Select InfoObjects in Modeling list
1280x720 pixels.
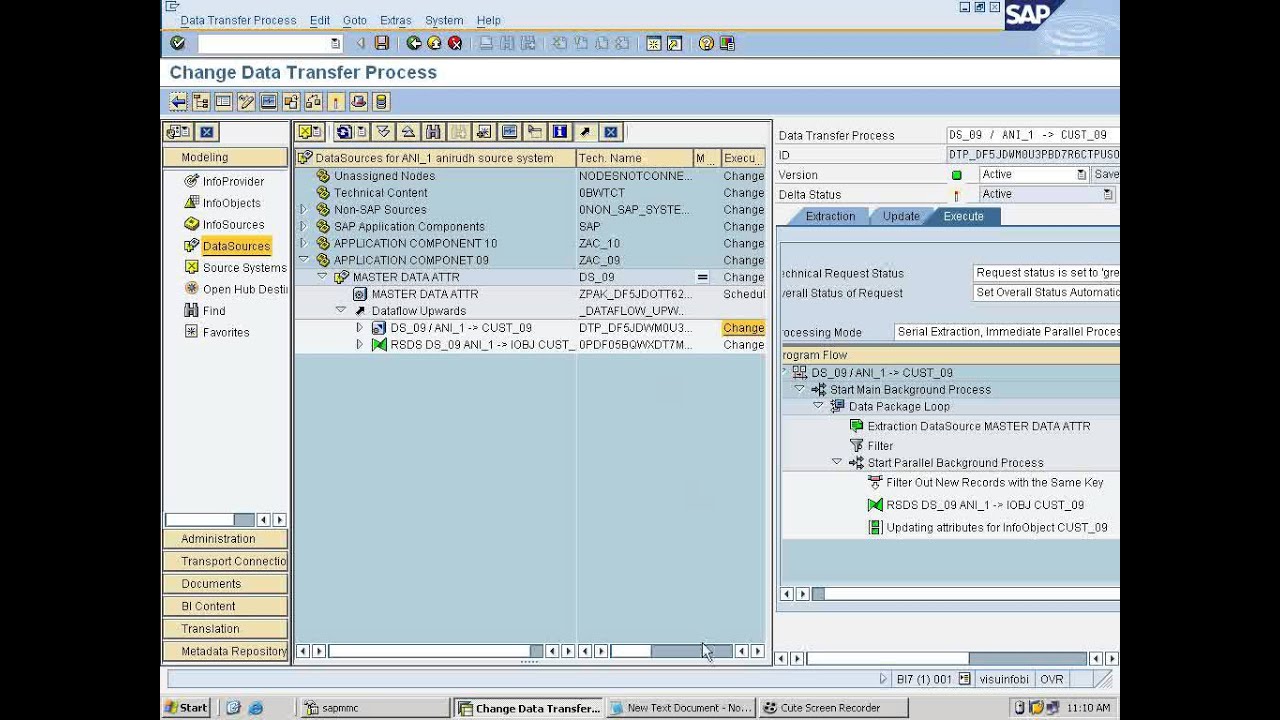(231, 203)
